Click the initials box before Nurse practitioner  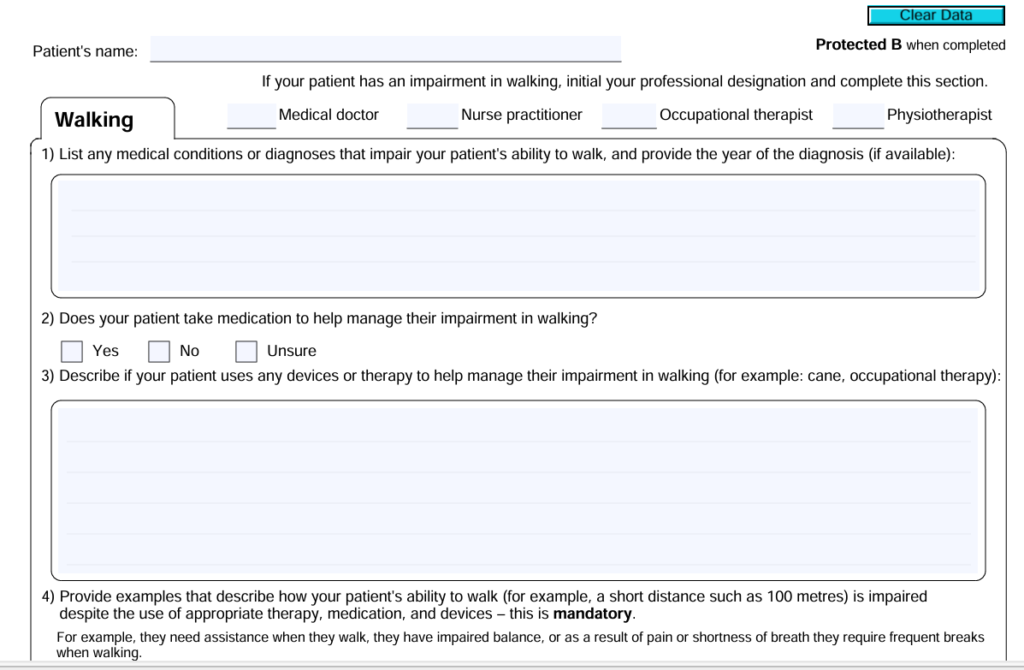pos(432,117)
